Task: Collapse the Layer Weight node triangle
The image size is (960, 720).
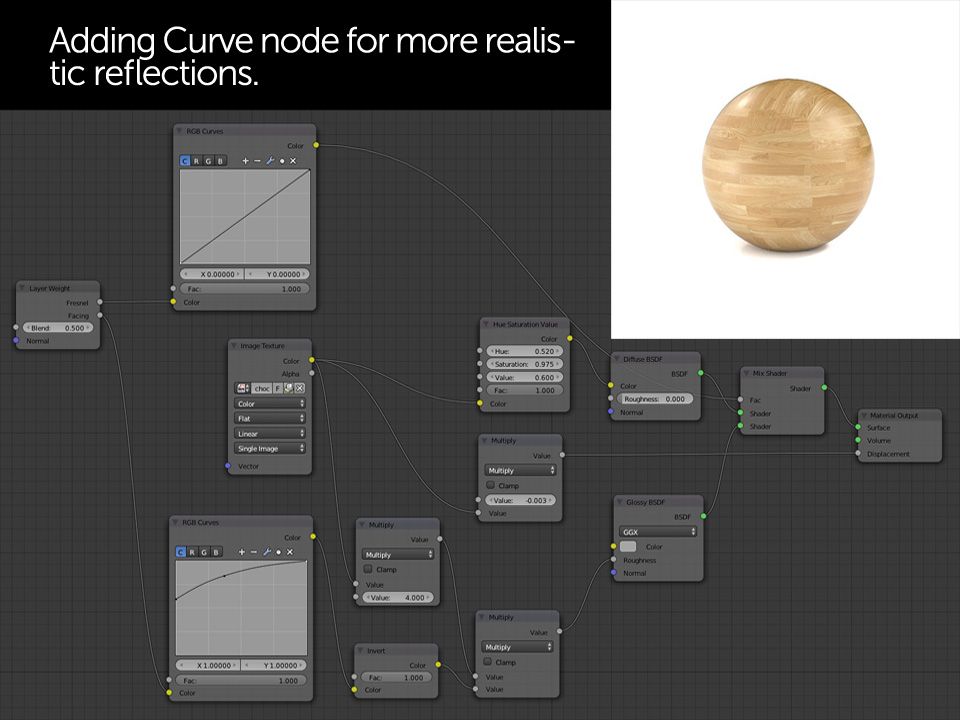Action: (22, 288)
